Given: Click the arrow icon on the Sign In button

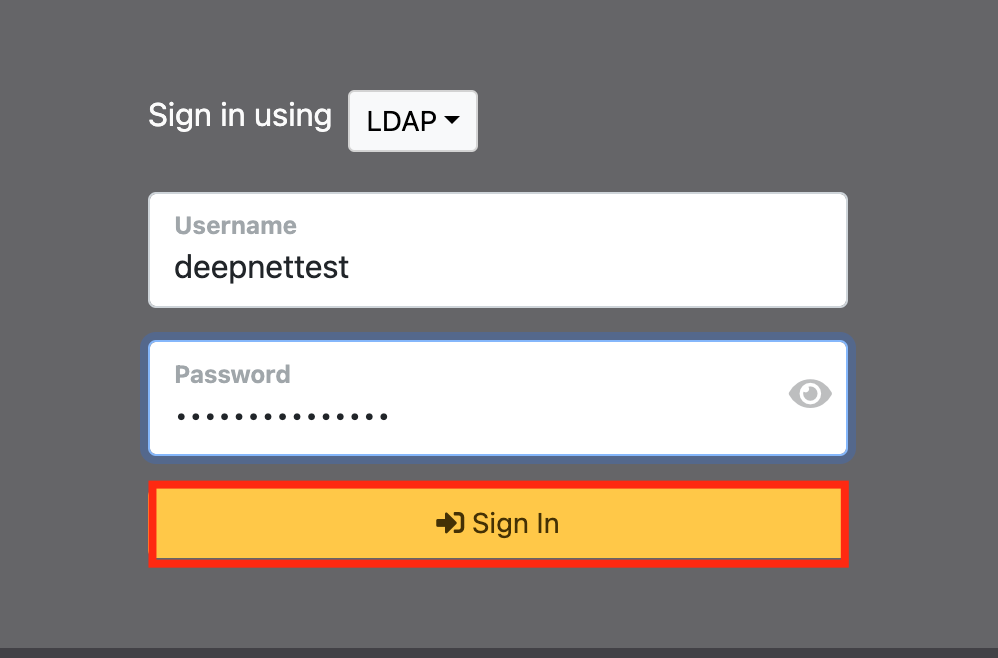Looking at the screenshot, I should tap(450, 523).
